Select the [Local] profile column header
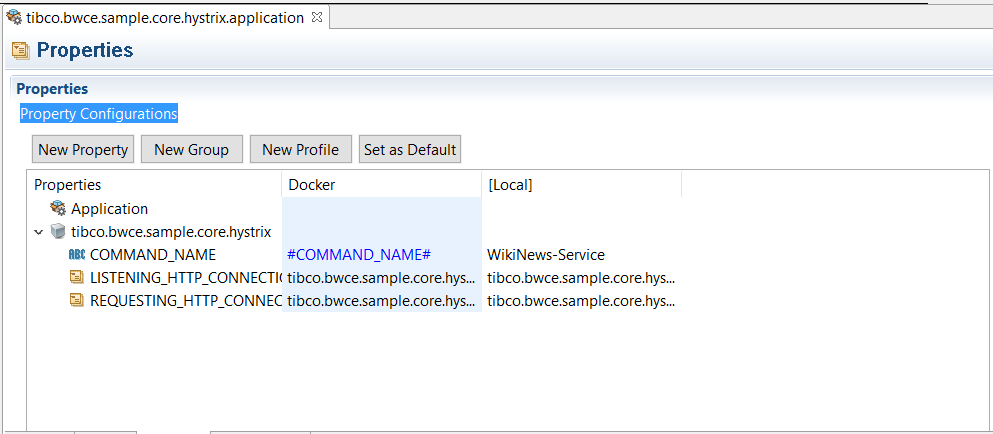 click(581, 184)
